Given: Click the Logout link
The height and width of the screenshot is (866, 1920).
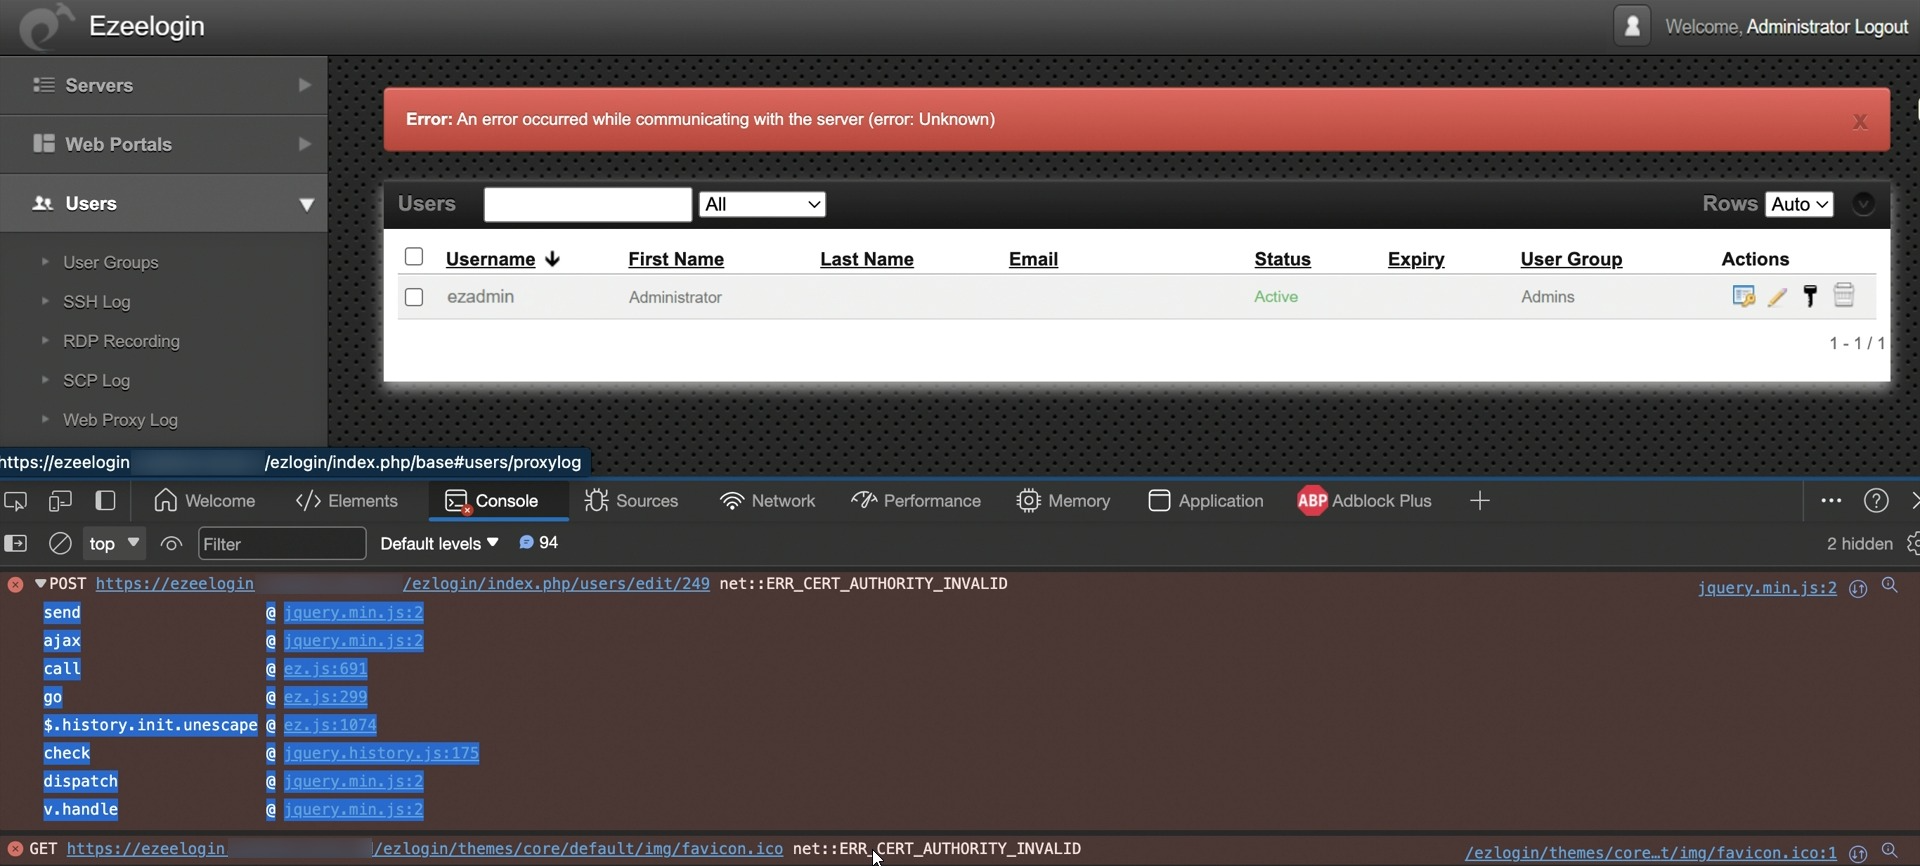Looking at the screenshot, I should coord(1881,27).
